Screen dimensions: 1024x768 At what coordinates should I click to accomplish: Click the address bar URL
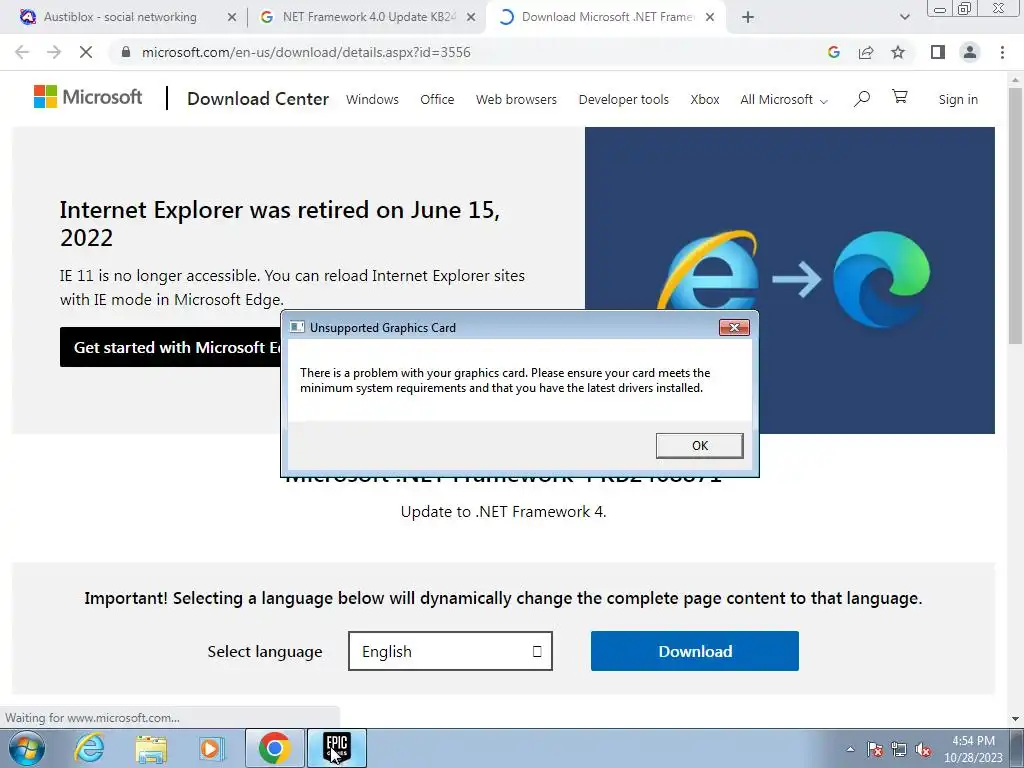pos(306,52)
